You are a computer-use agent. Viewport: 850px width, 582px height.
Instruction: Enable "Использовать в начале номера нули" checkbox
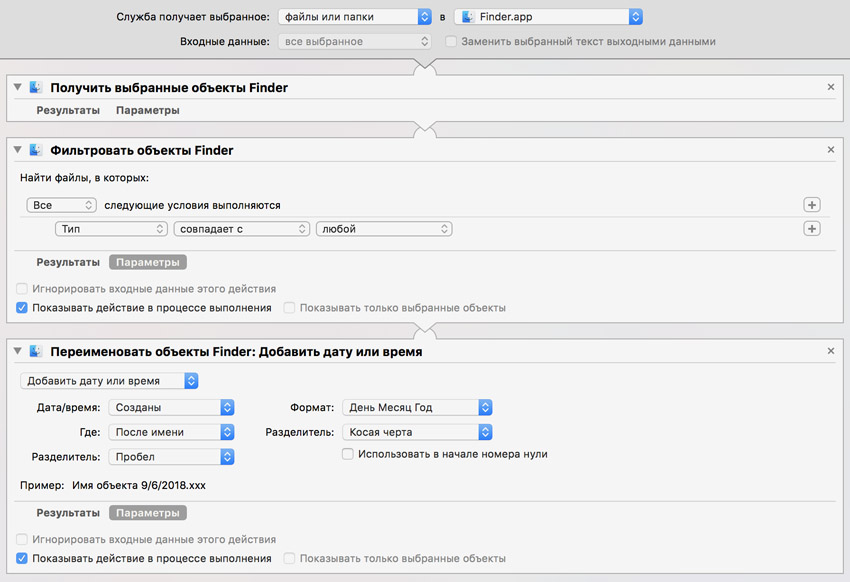click(x=347, y=454)
